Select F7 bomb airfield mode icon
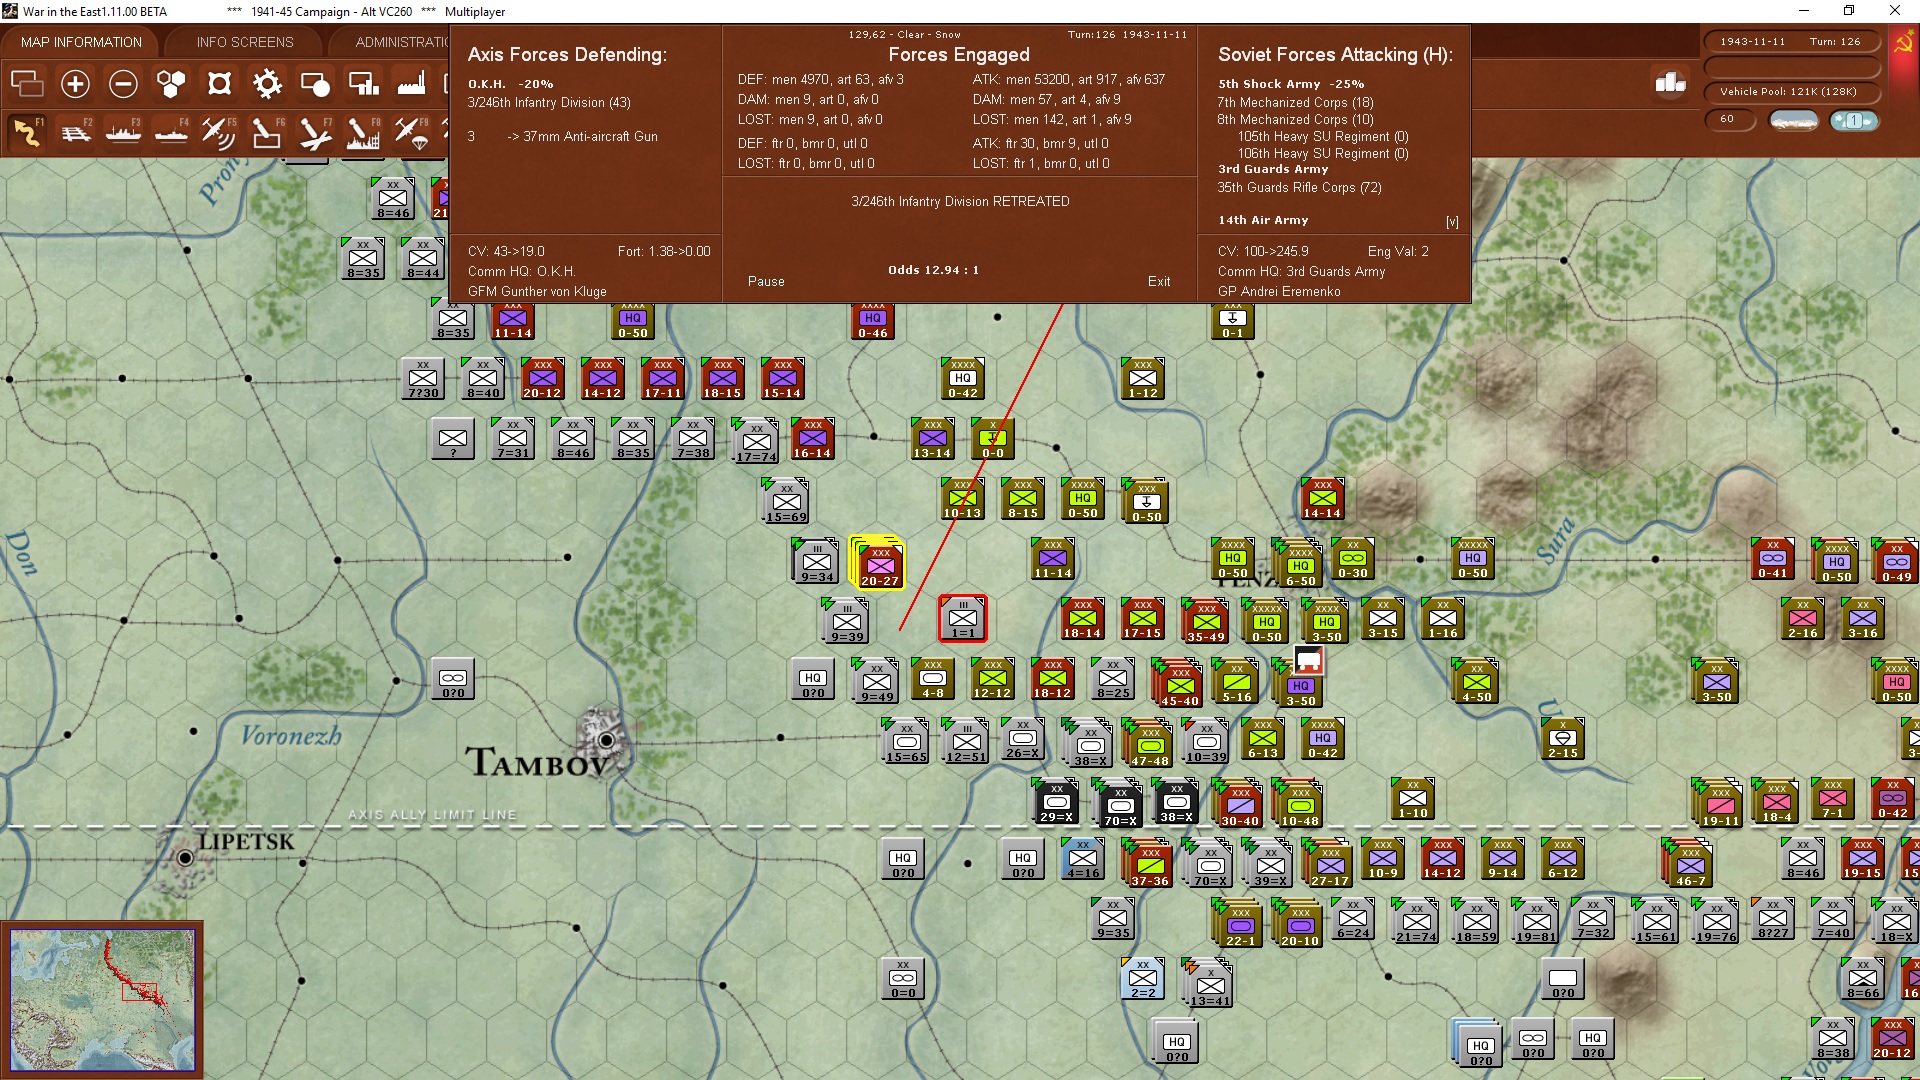 tap(315, 132)
